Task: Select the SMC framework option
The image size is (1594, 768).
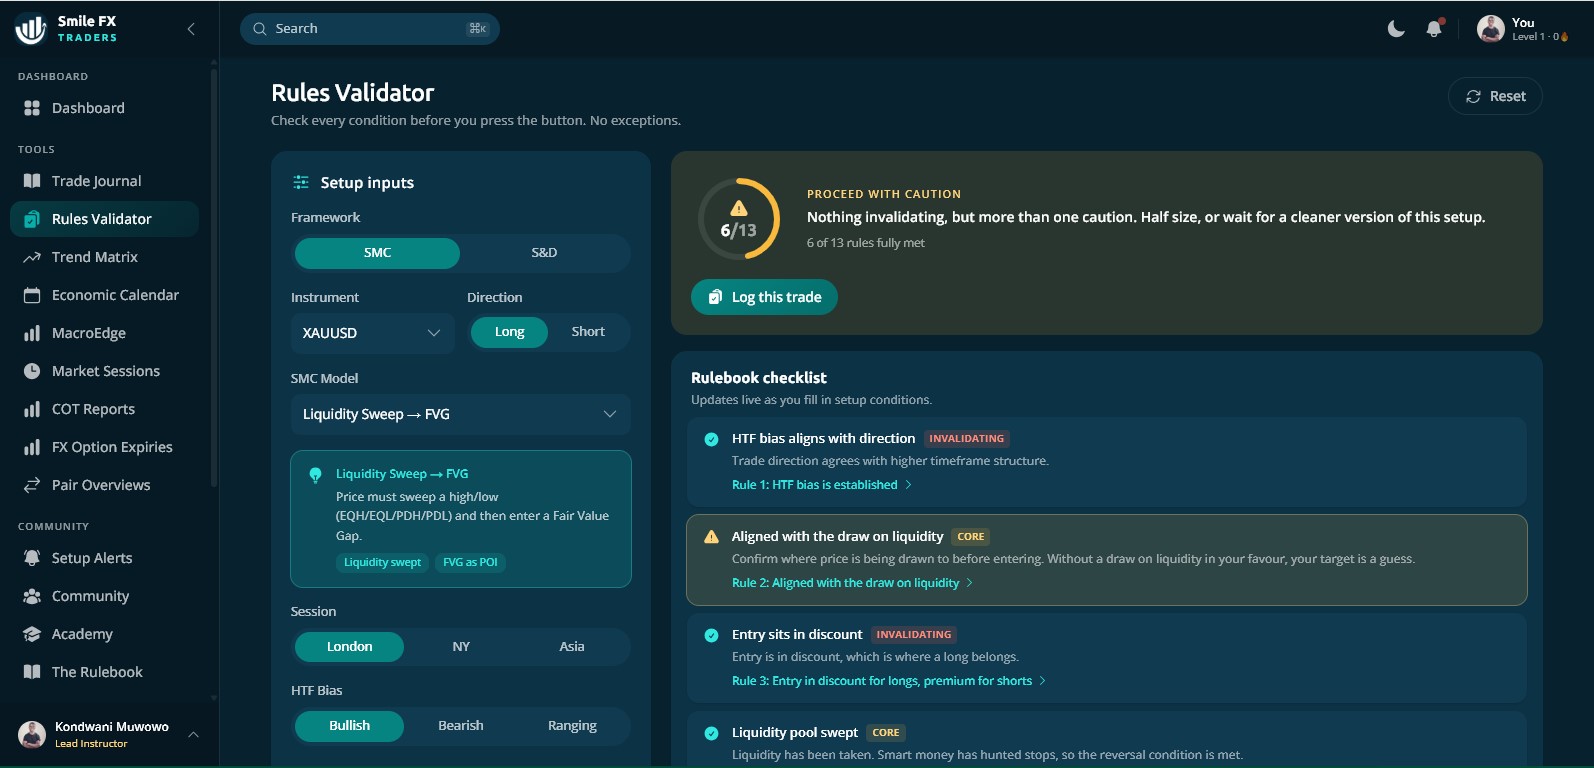Action: (x=377, y=253)
